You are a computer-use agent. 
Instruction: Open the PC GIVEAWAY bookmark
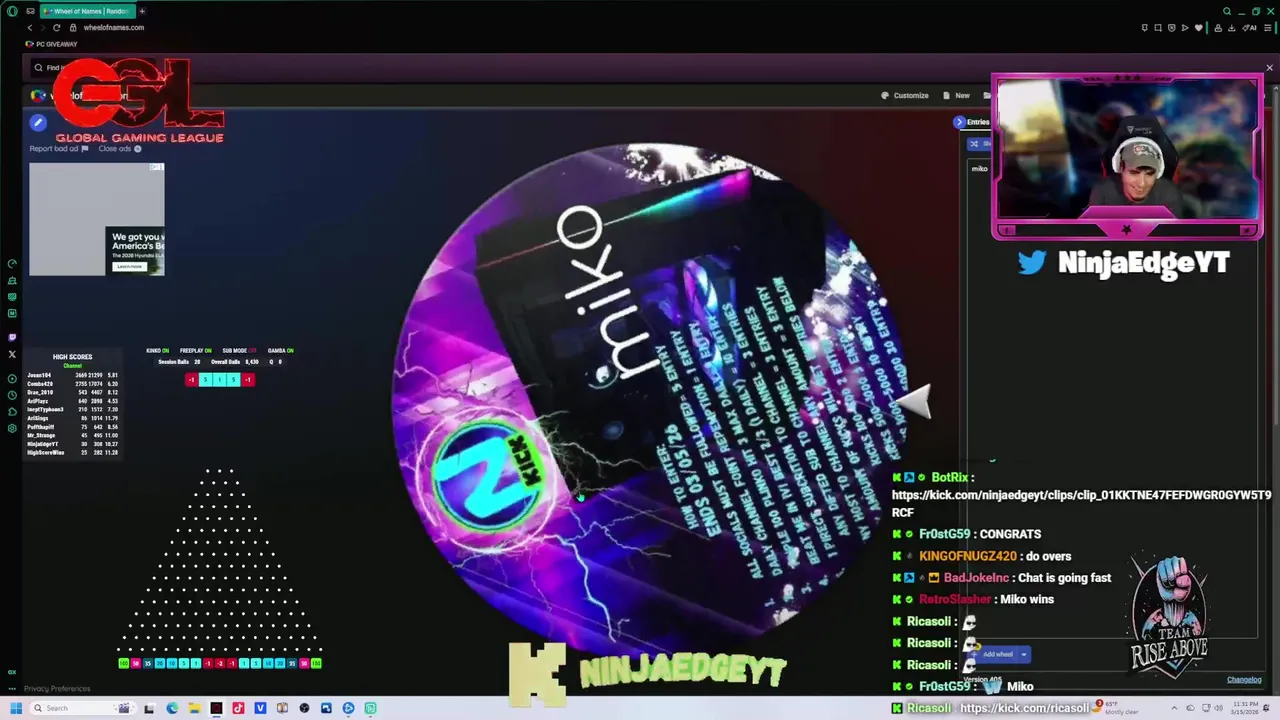[x=52, y=44]
